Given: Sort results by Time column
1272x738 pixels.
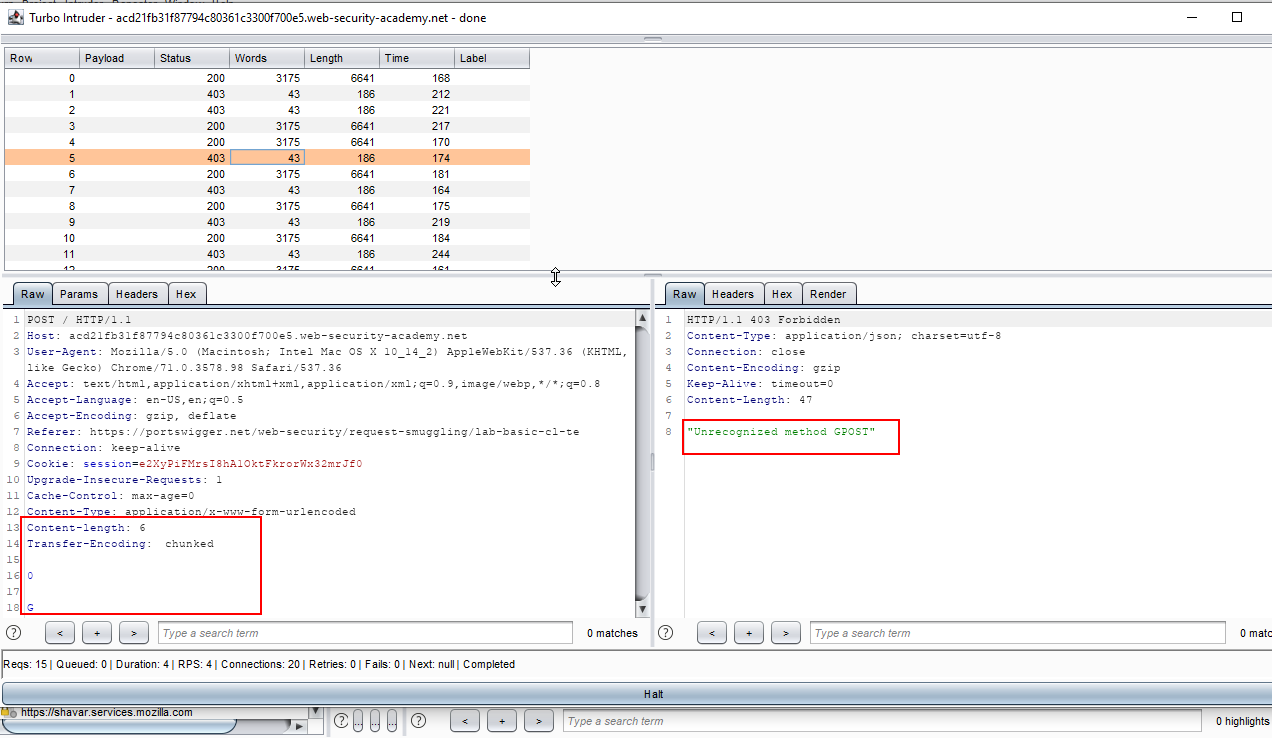Looking at the screenshot, I should click(417, 58).
